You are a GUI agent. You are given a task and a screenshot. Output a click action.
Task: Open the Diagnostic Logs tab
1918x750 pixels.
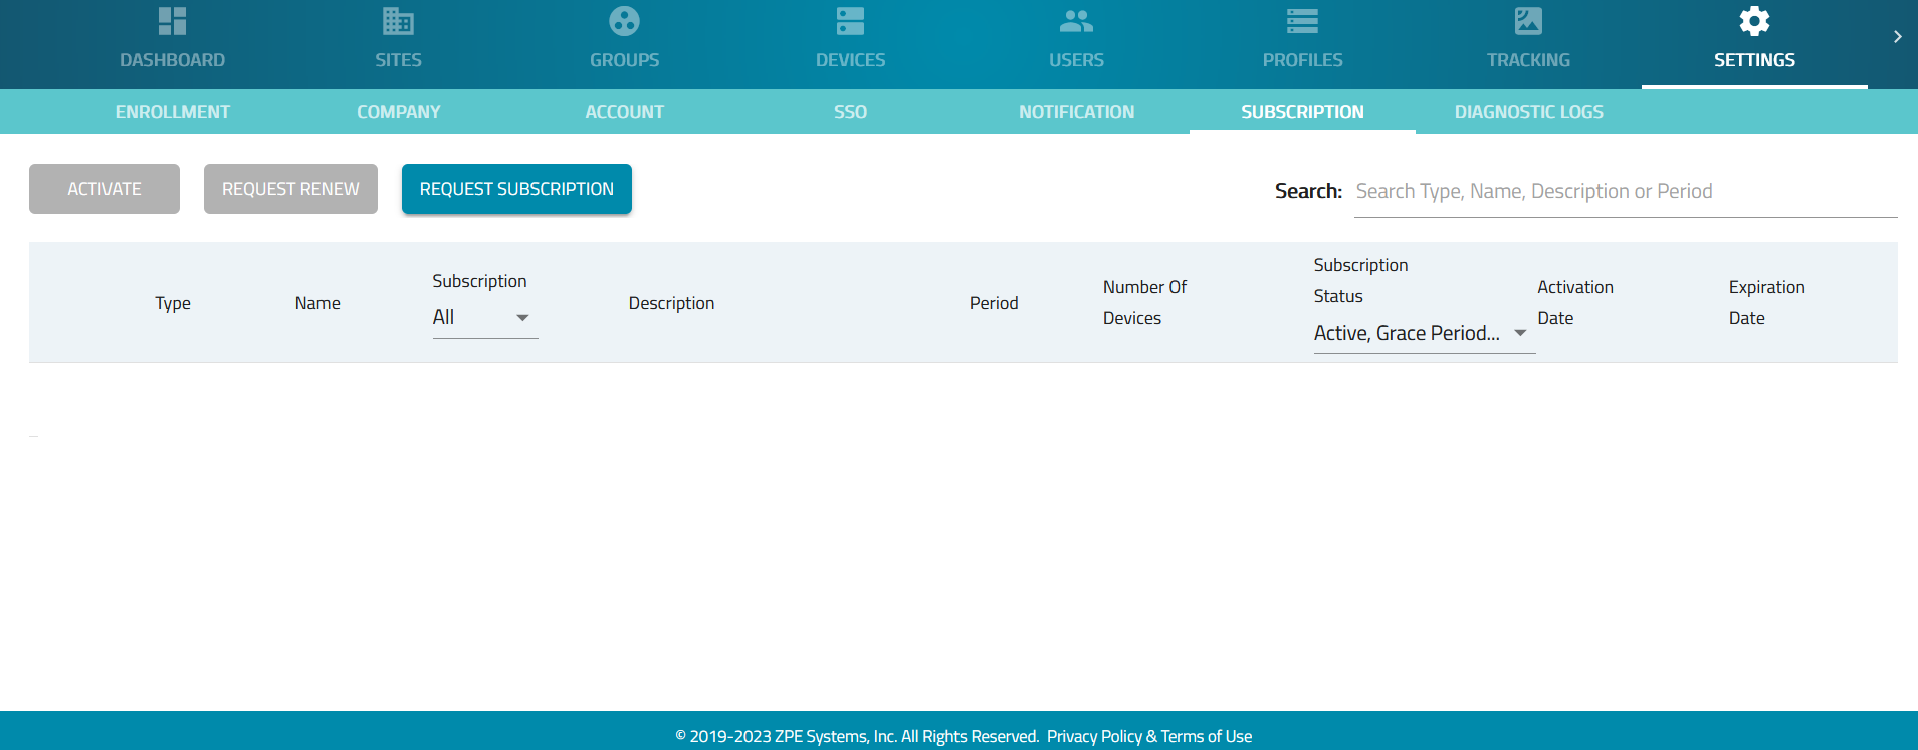[x=1529, y=112]
